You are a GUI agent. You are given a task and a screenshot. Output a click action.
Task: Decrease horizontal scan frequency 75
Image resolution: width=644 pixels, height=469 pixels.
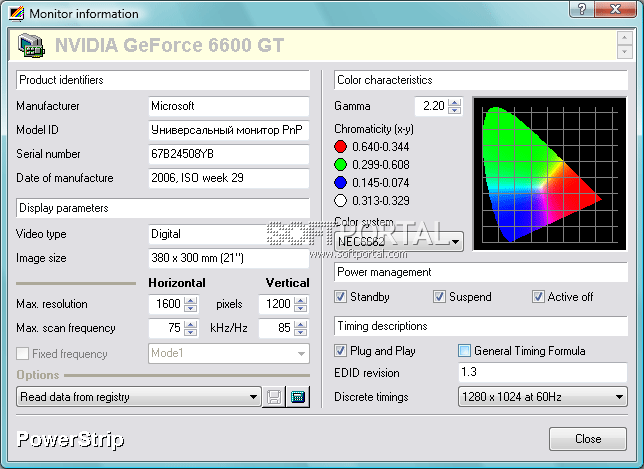click(190, 332)
